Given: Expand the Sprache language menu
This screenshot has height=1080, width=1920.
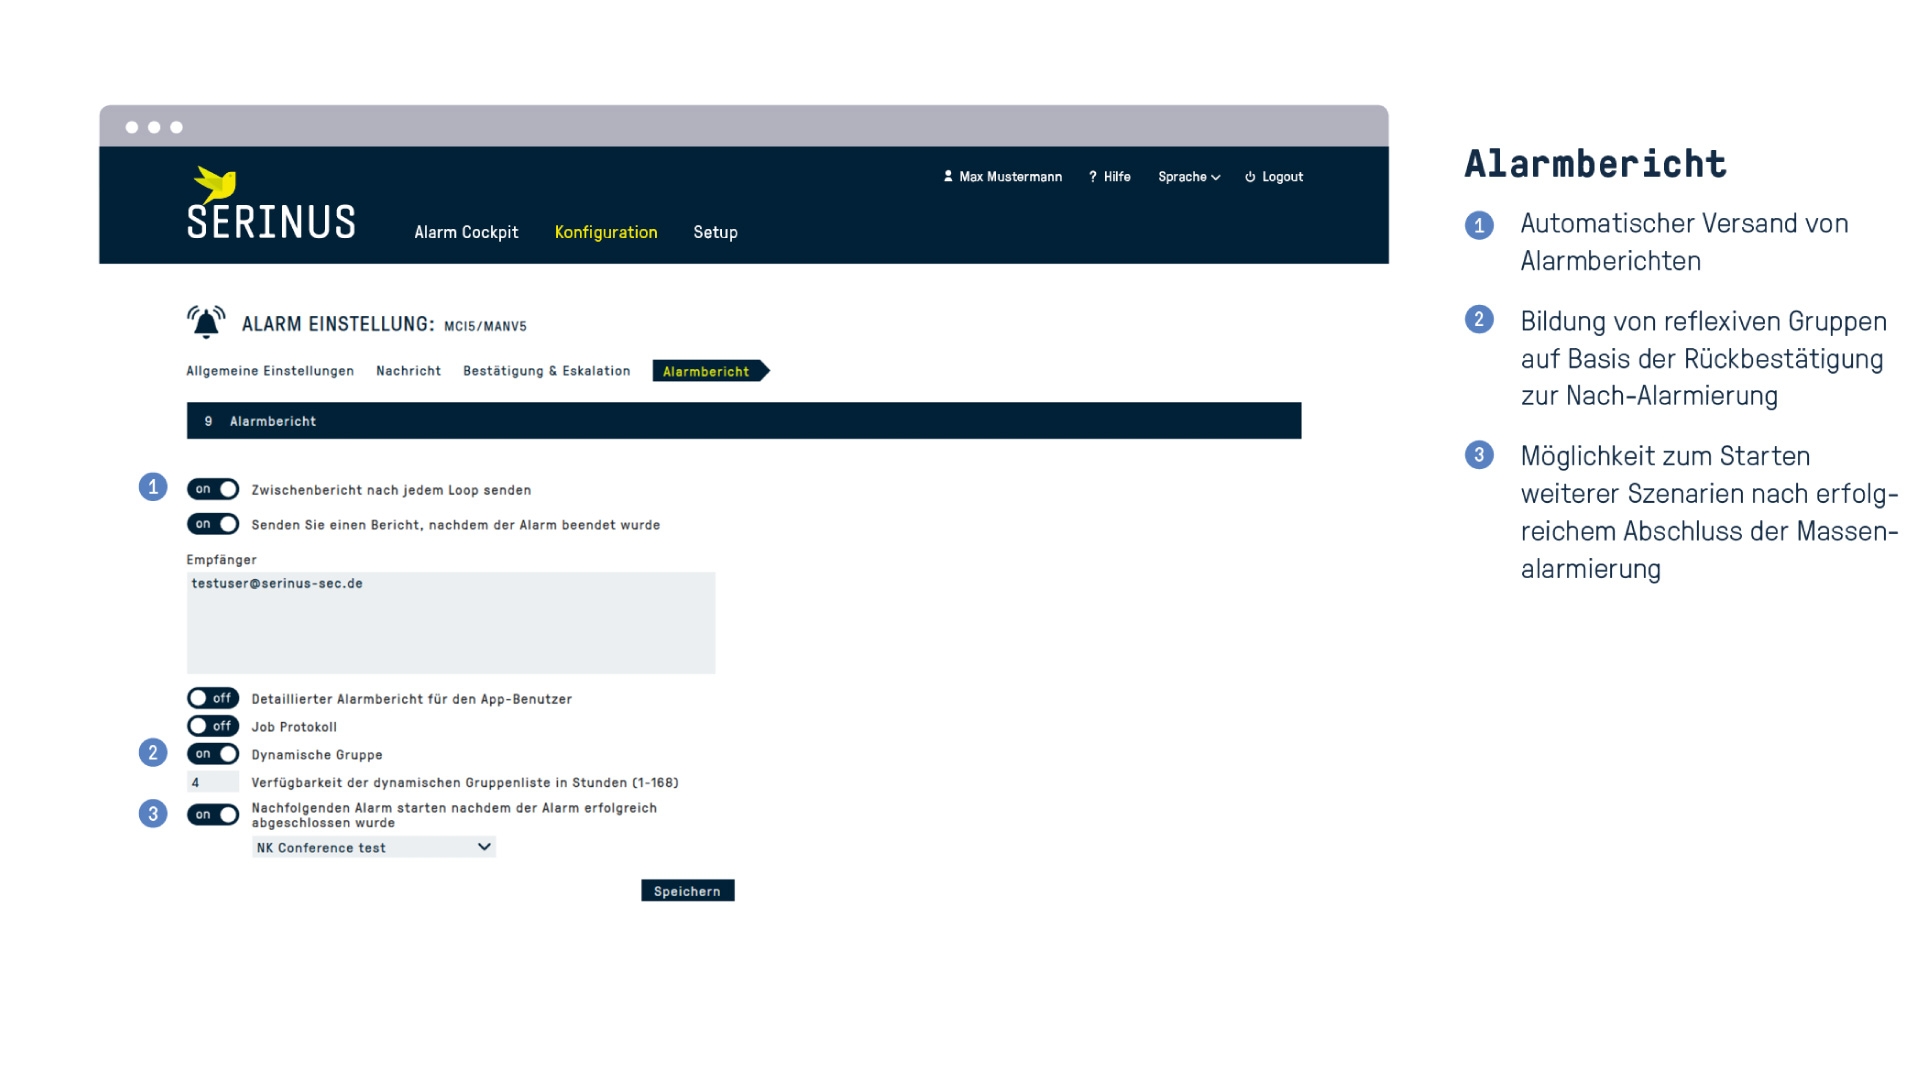Looking at the screenshot, I should pyautogui.click(x=1189, y=177).
